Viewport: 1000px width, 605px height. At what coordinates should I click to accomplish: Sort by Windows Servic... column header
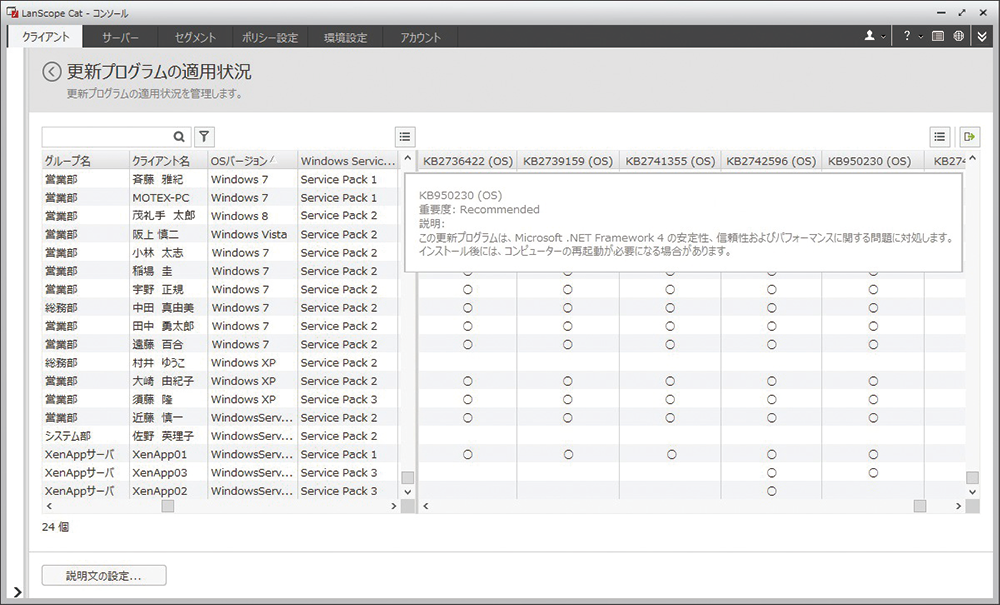click(x=348, y=161)
